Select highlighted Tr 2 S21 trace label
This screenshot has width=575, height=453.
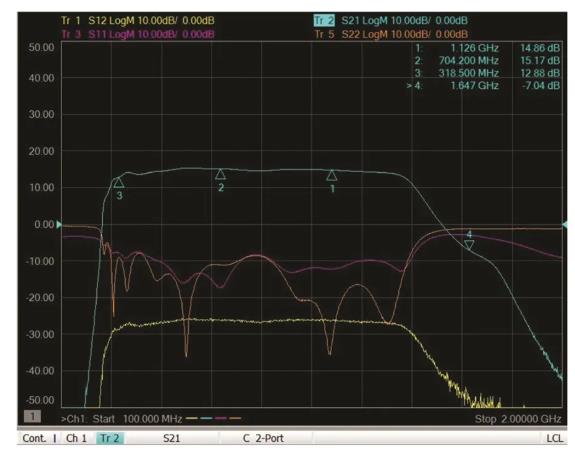tap(391, 21)
